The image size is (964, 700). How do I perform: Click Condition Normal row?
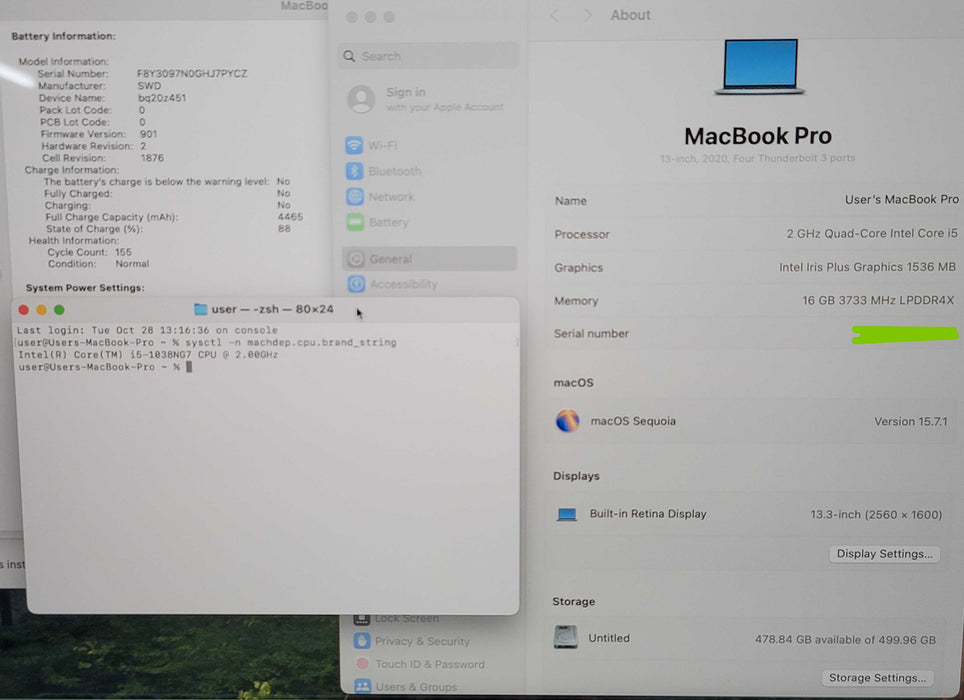(x=98, y=264)
